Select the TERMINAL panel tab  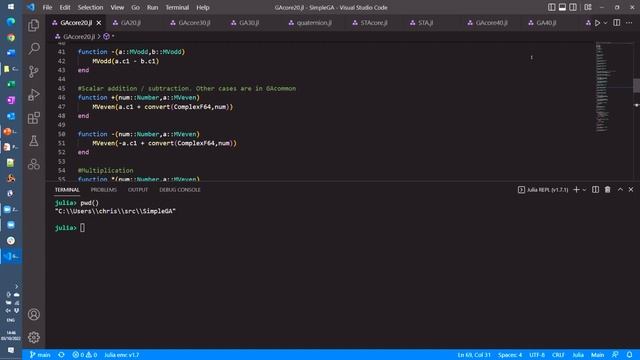click(x=67, y=190)
